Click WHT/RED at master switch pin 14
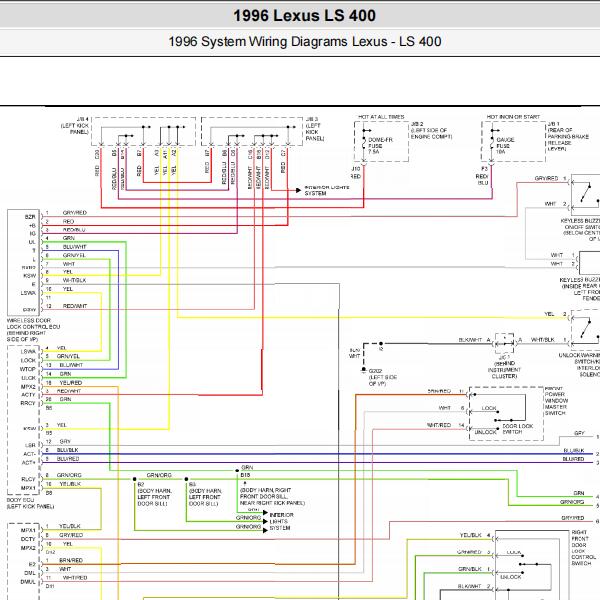This screenshot has height=600, width=600. (439, 425)
